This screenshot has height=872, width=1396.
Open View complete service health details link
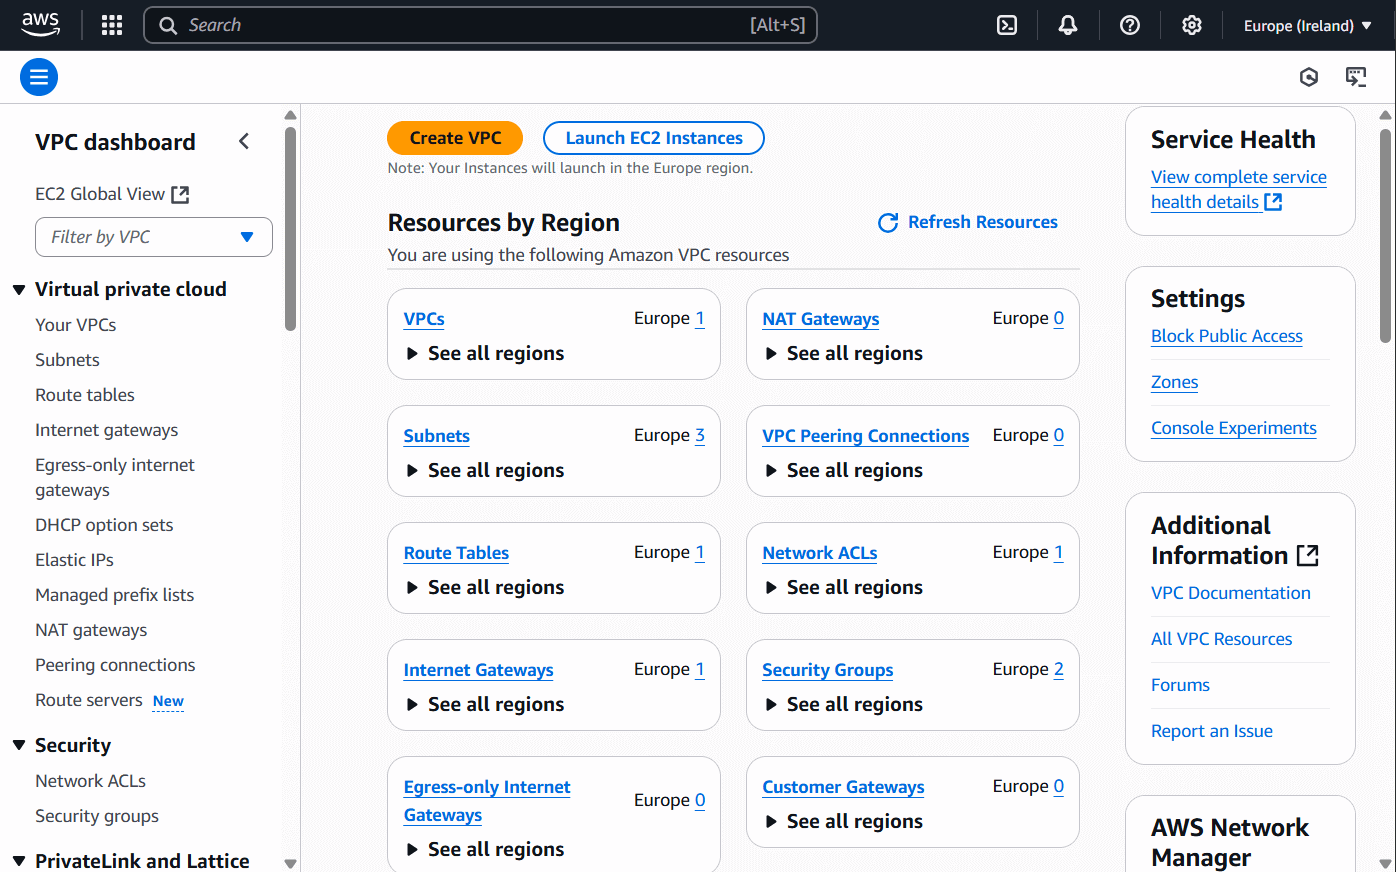(1239, 189)
